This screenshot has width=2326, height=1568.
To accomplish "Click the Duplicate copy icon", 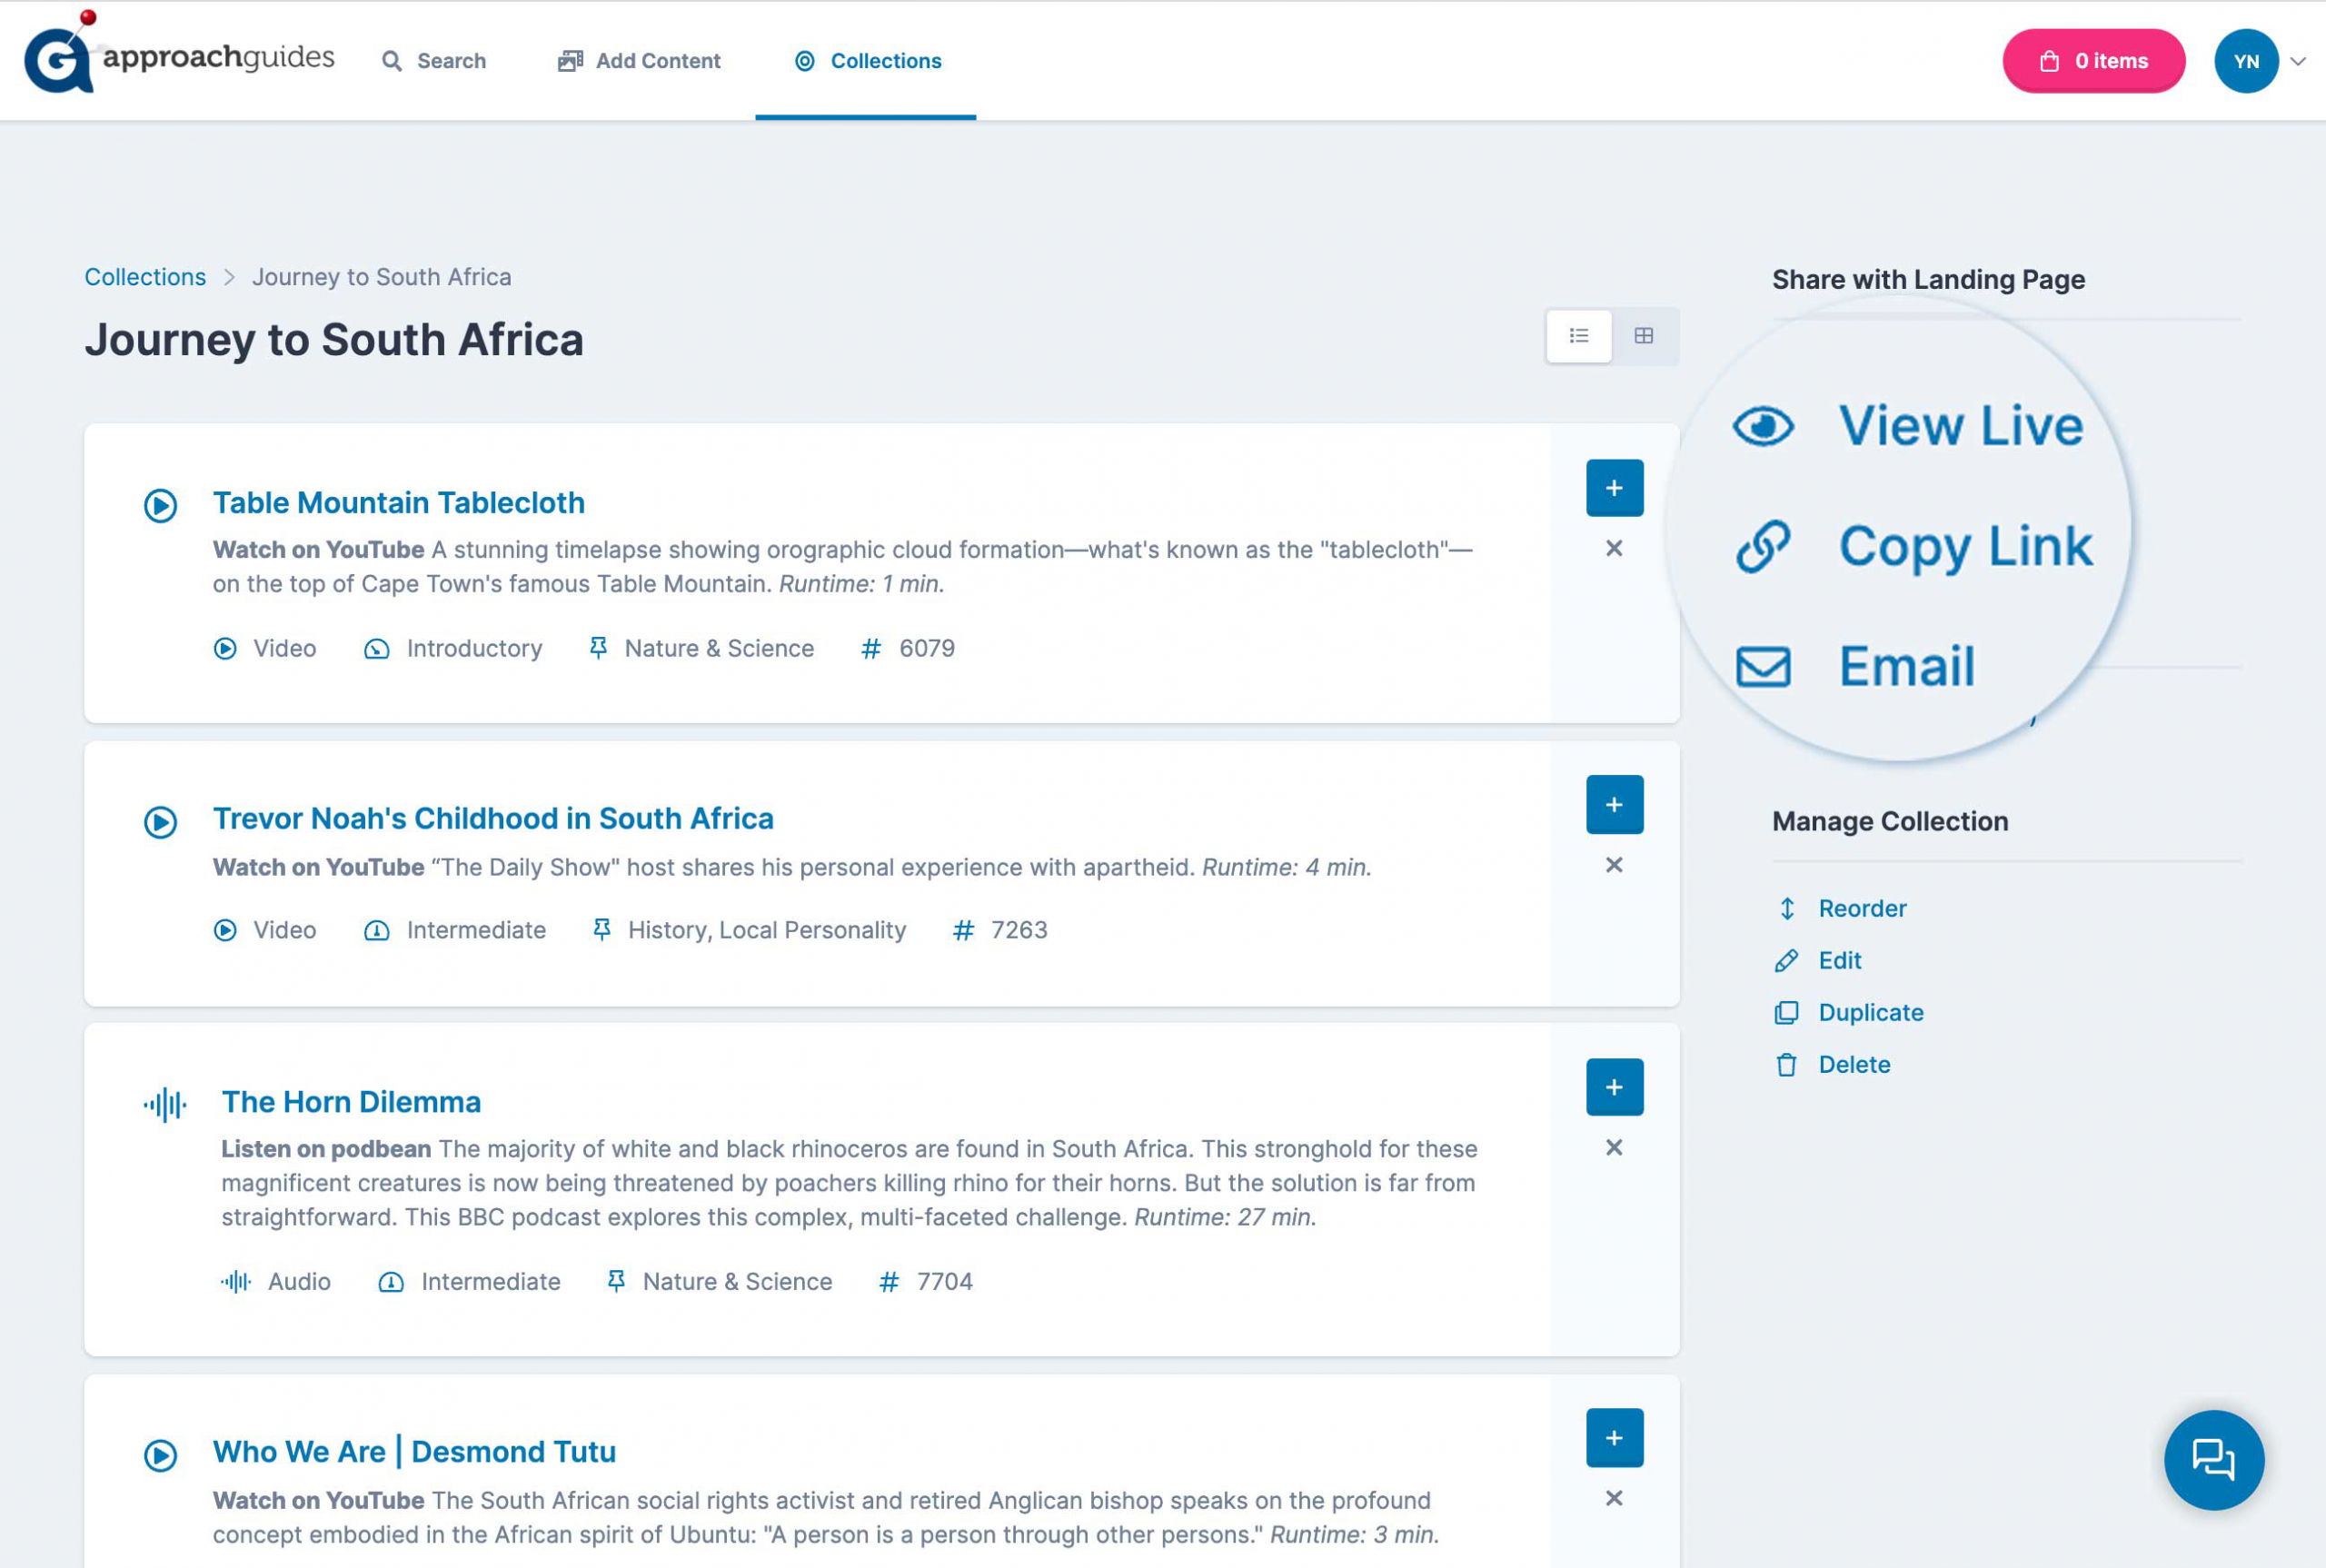I will tap(1787, 1013).
